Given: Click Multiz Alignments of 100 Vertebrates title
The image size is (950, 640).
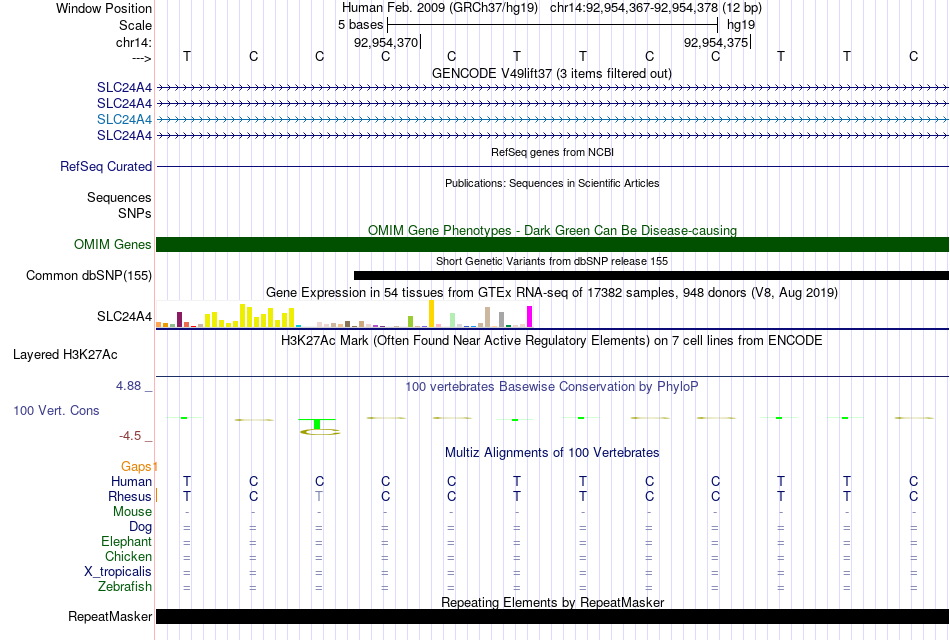Looking at the screenshot, I should pos(552,453).
